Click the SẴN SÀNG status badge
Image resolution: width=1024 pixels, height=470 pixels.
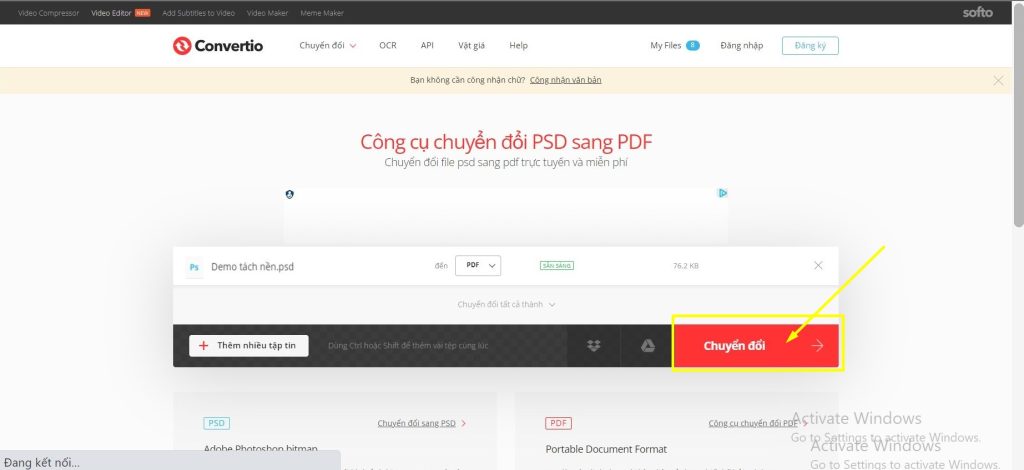(557, 266)
